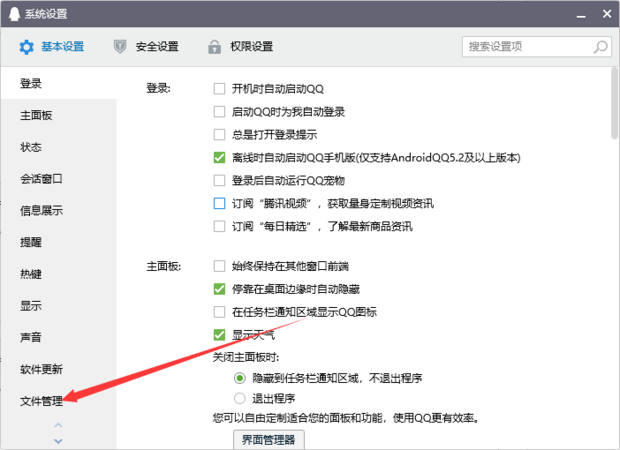
Task: Check 登录后自动运行QQ宠物 option
Action: 219,180
